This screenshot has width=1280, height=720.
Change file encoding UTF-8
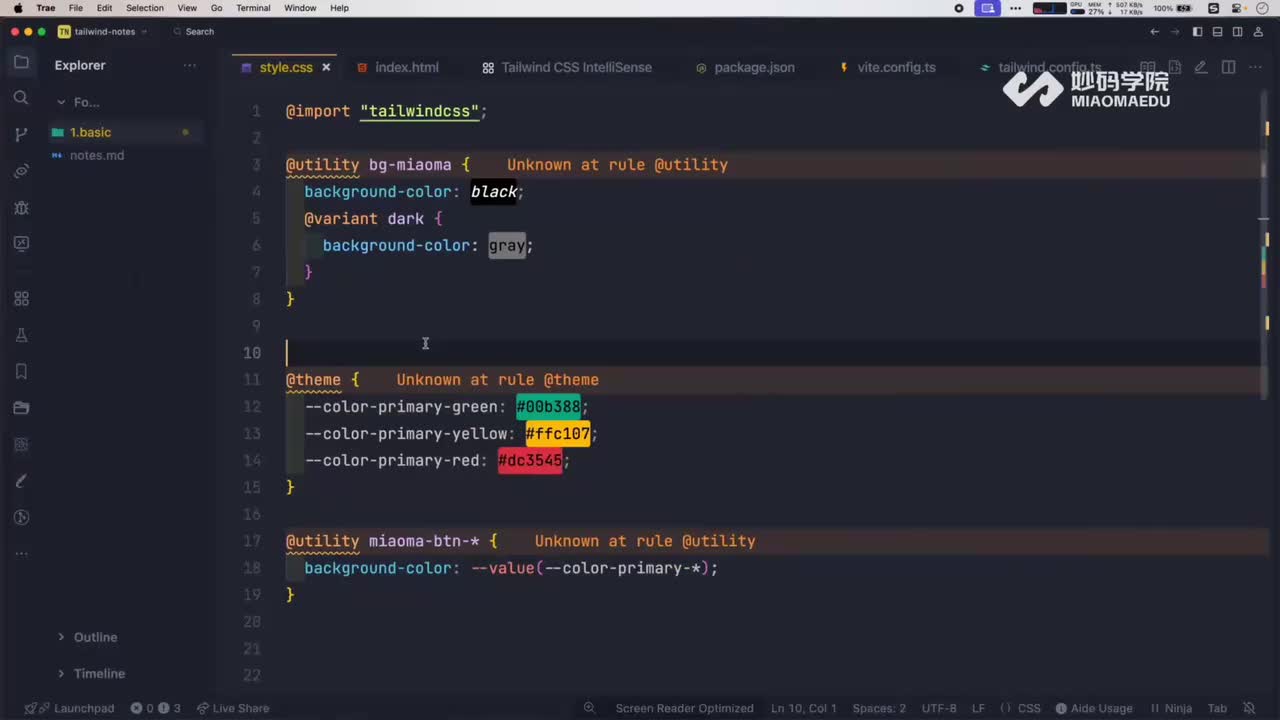(x=939, y=708)
